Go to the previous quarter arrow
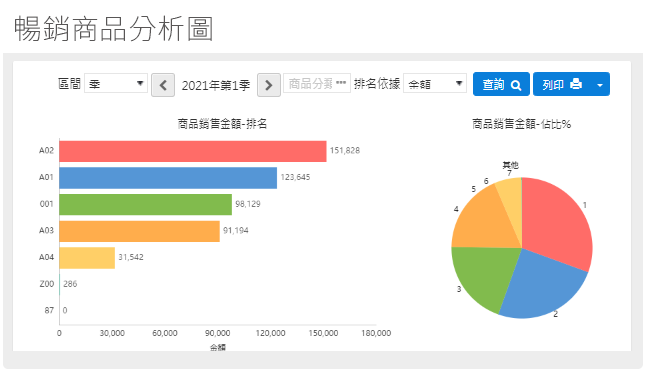The width and height of the screenshot is (651, 372). 163,85
